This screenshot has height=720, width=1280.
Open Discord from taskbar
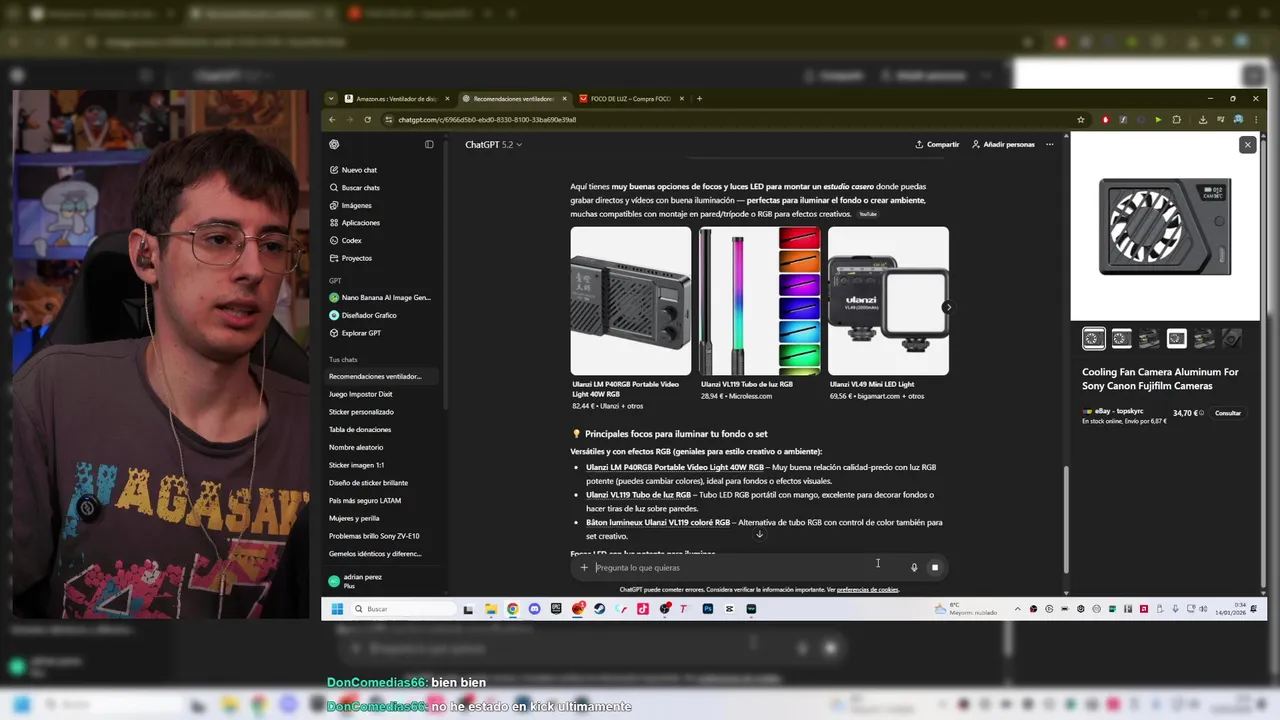[534, 609]
